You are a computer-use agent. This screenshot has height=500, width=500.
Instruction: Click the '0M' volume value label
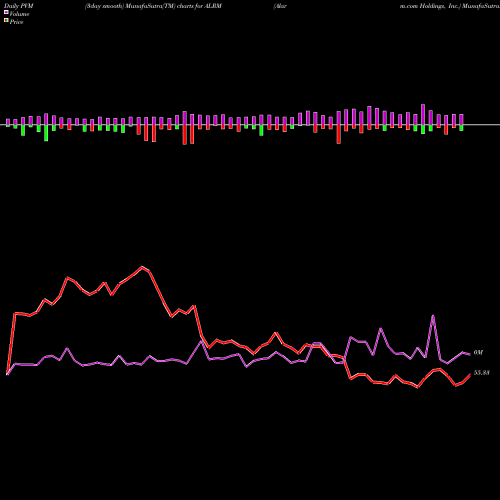(x=478, y=352)
